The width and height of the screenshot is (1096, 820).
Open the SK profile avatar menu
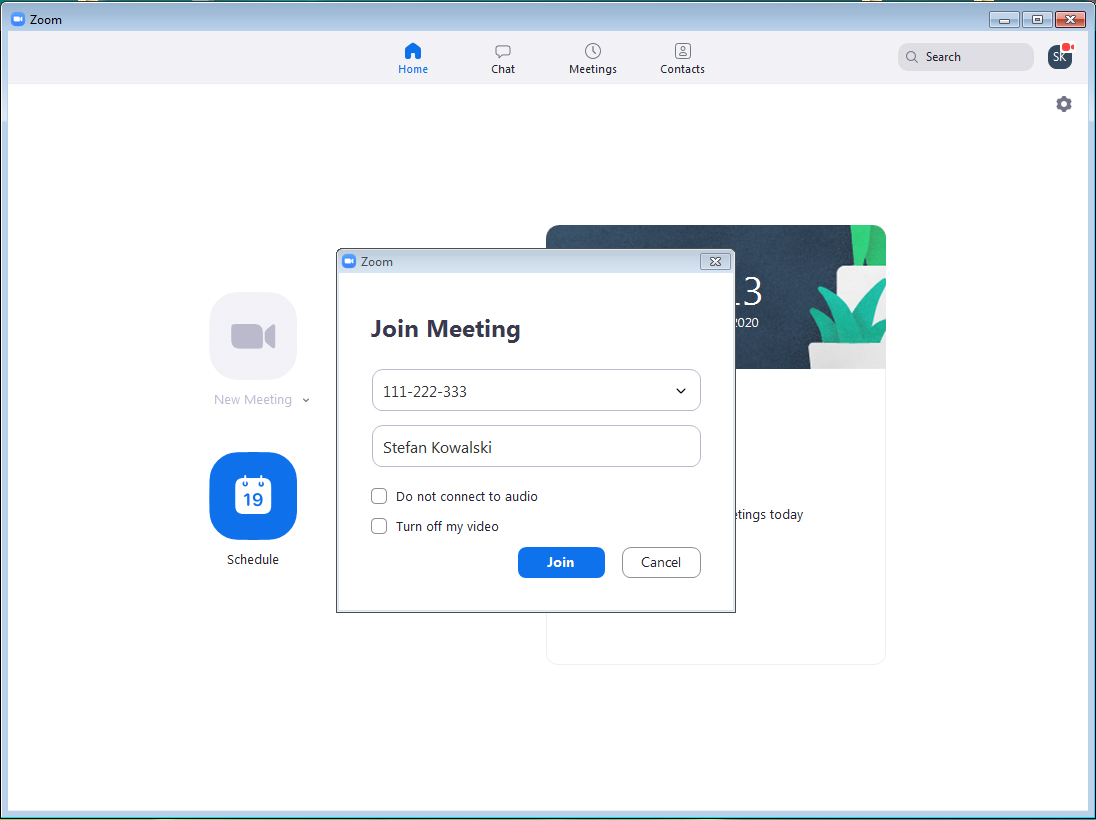[x=1060, y=57]
